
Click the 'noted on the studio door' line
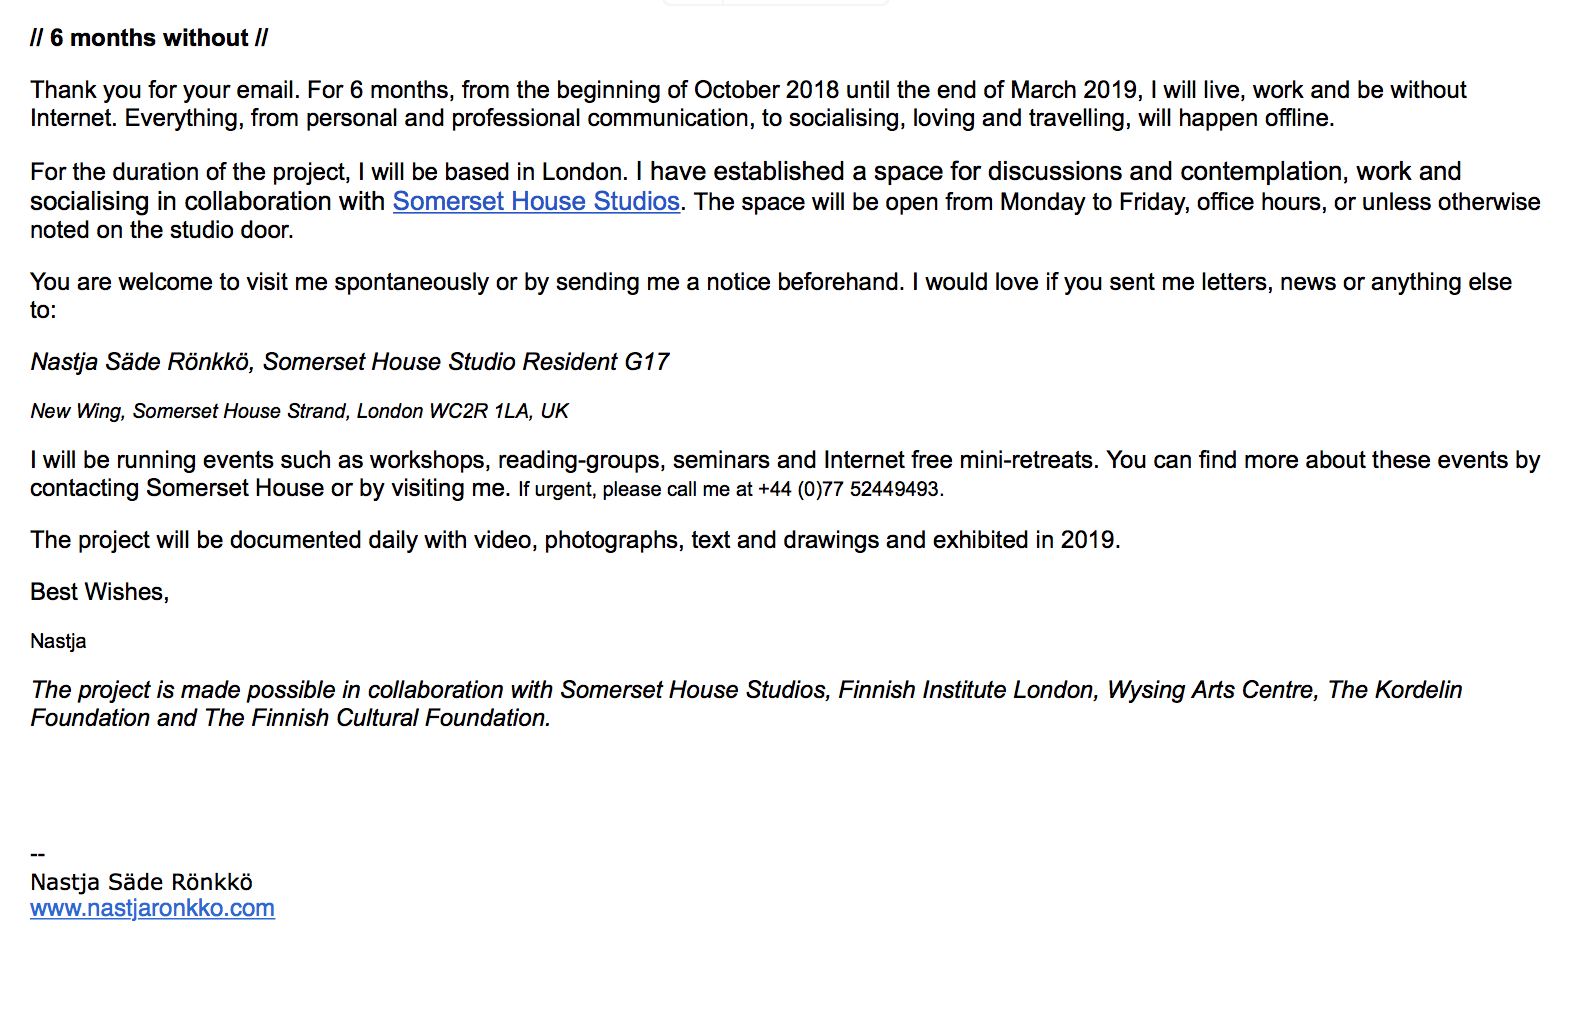(162, 230)
